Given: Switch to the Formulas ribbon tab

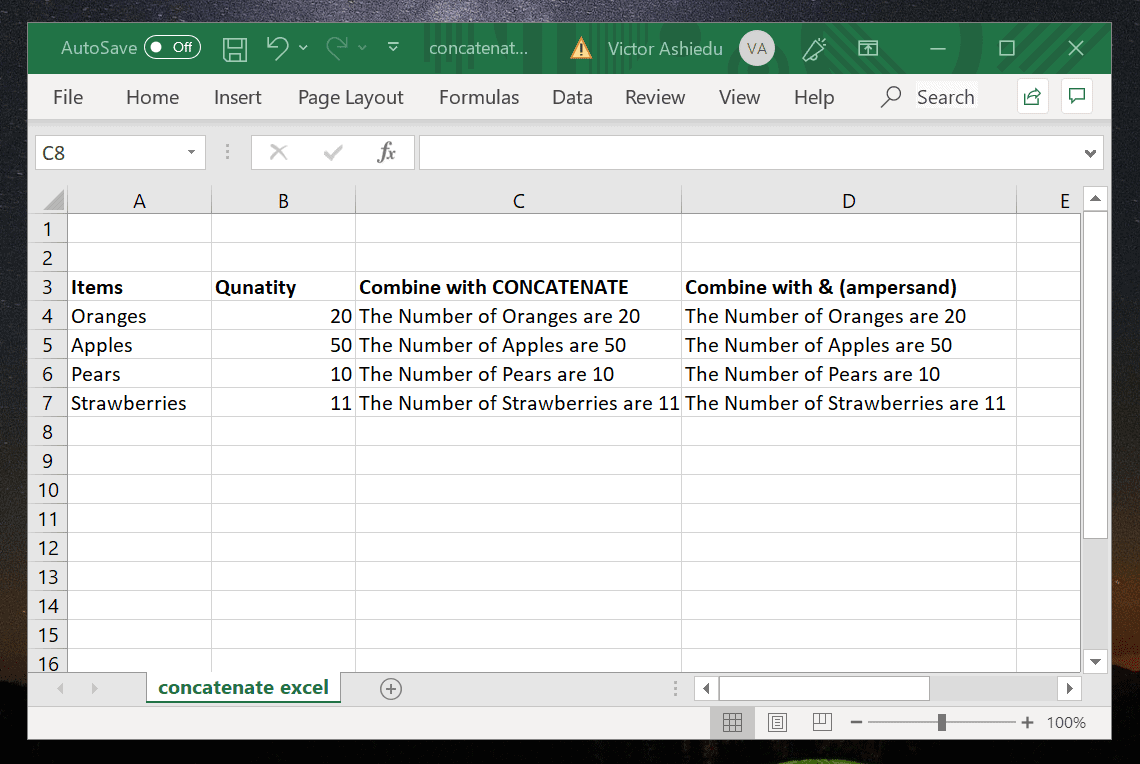Looking at the screenshot, I should pos(479,97).
